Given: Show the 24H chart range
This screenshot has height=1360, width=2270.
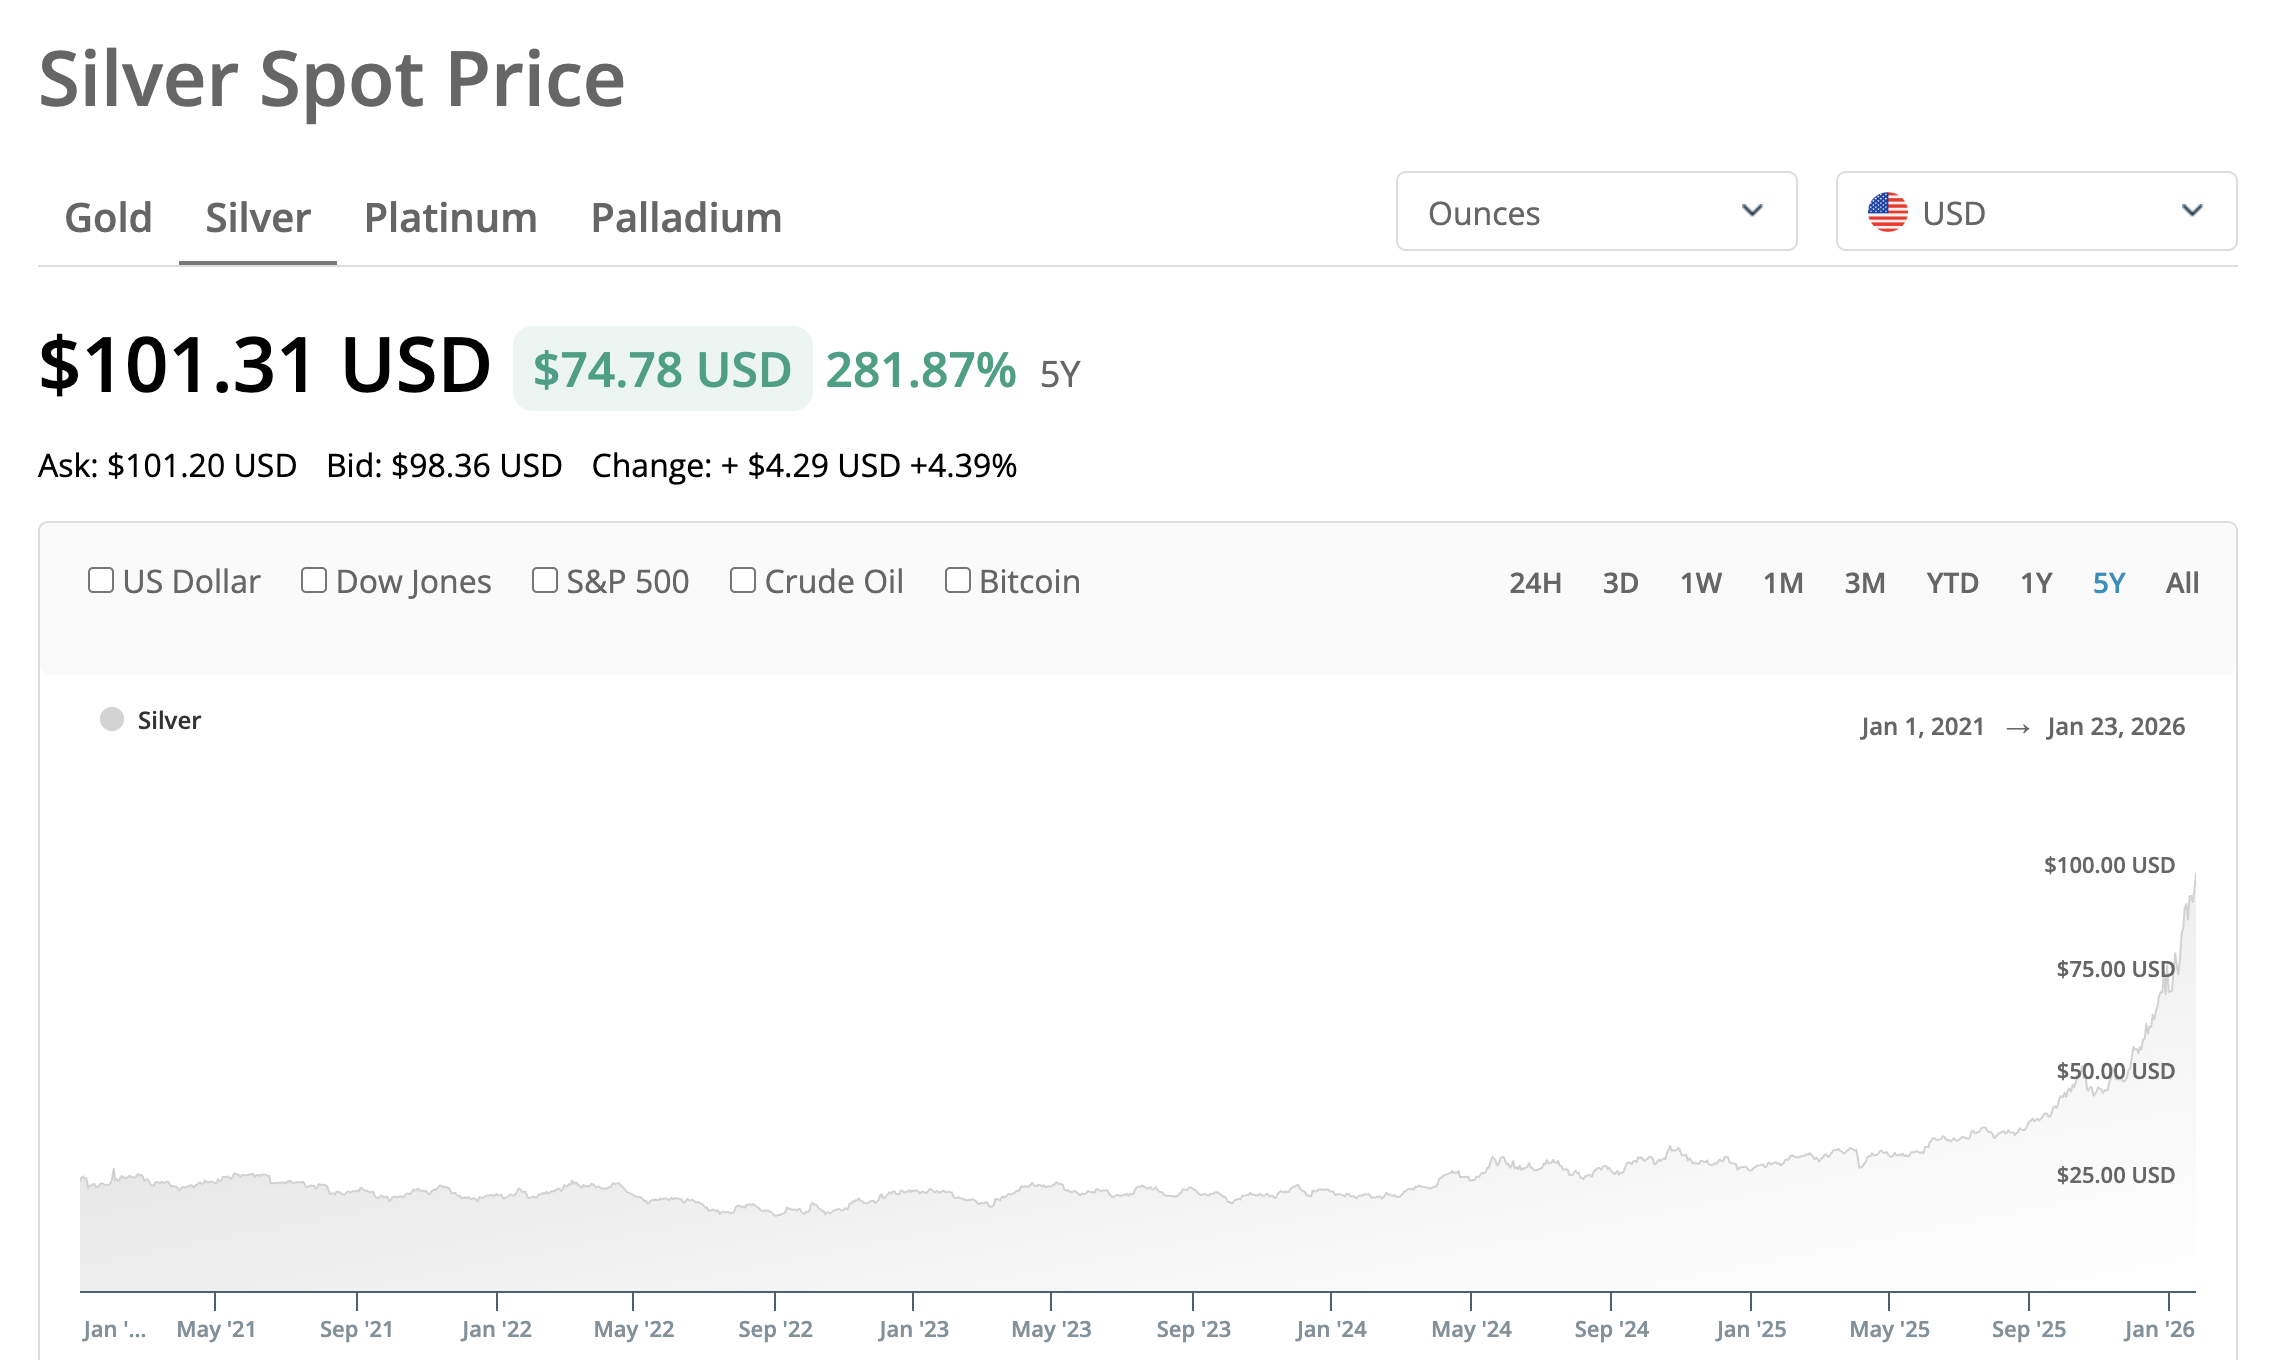Looking at the screenshot, I should [1535, 583].
